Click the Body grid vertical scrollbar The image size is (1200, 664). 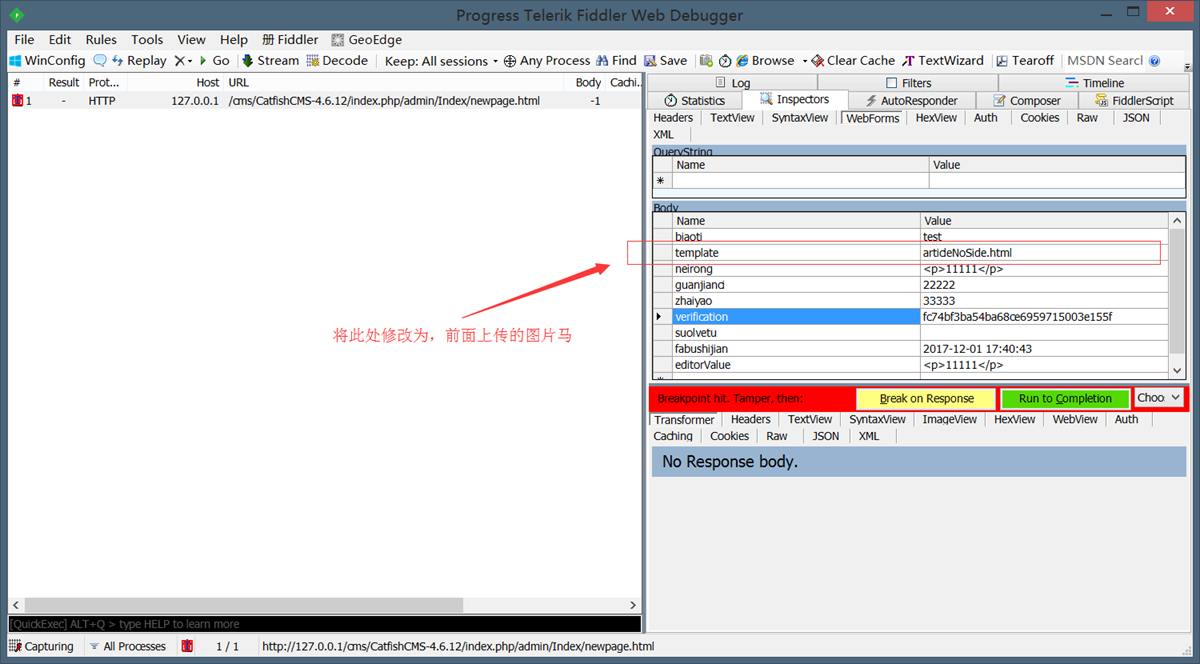click(x=1176, y=293)
